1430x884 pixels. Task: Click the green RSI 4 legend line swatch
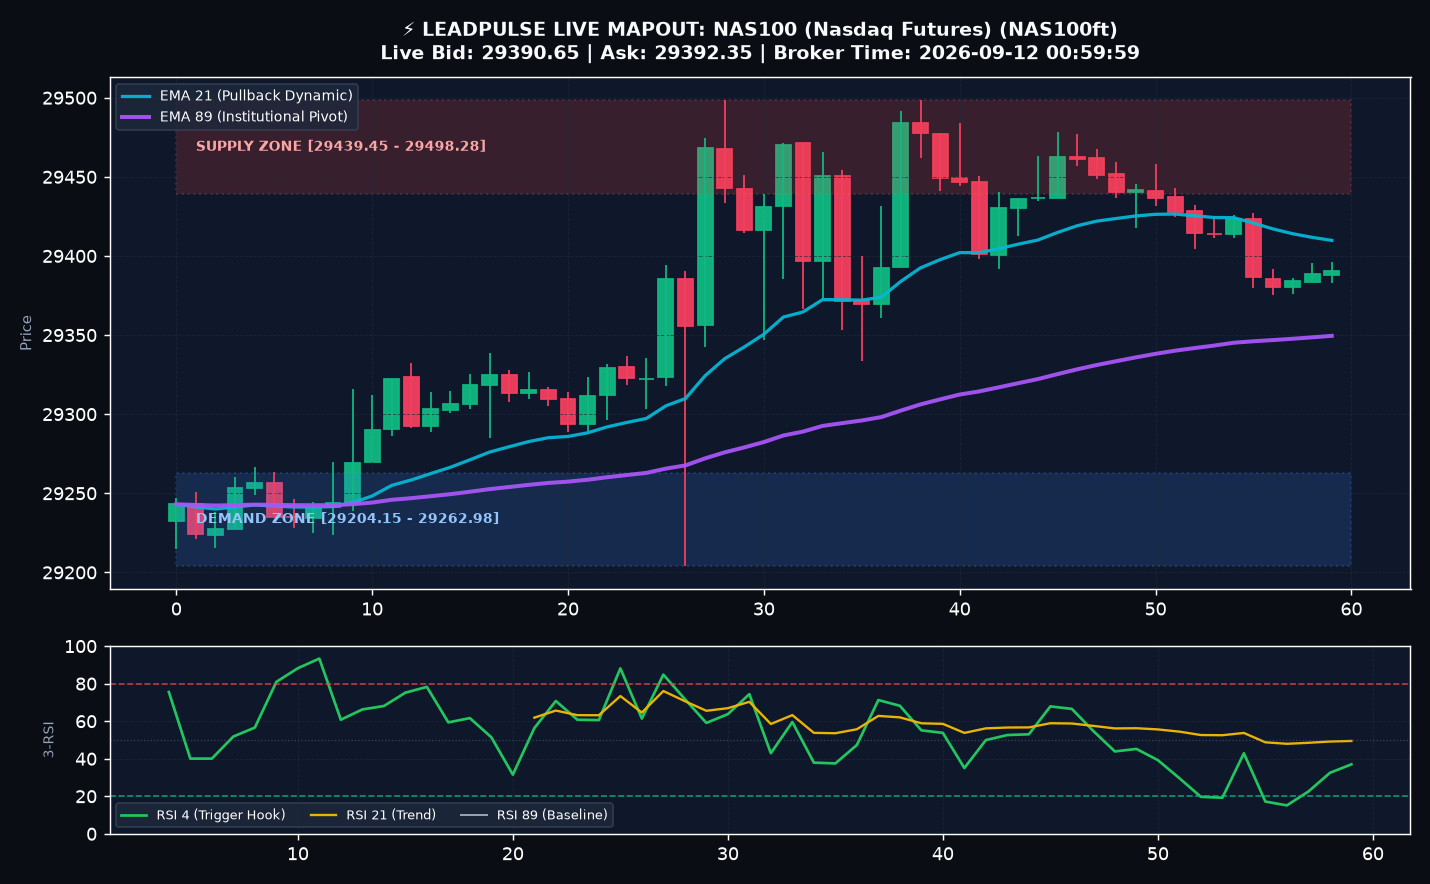[134, 815]
